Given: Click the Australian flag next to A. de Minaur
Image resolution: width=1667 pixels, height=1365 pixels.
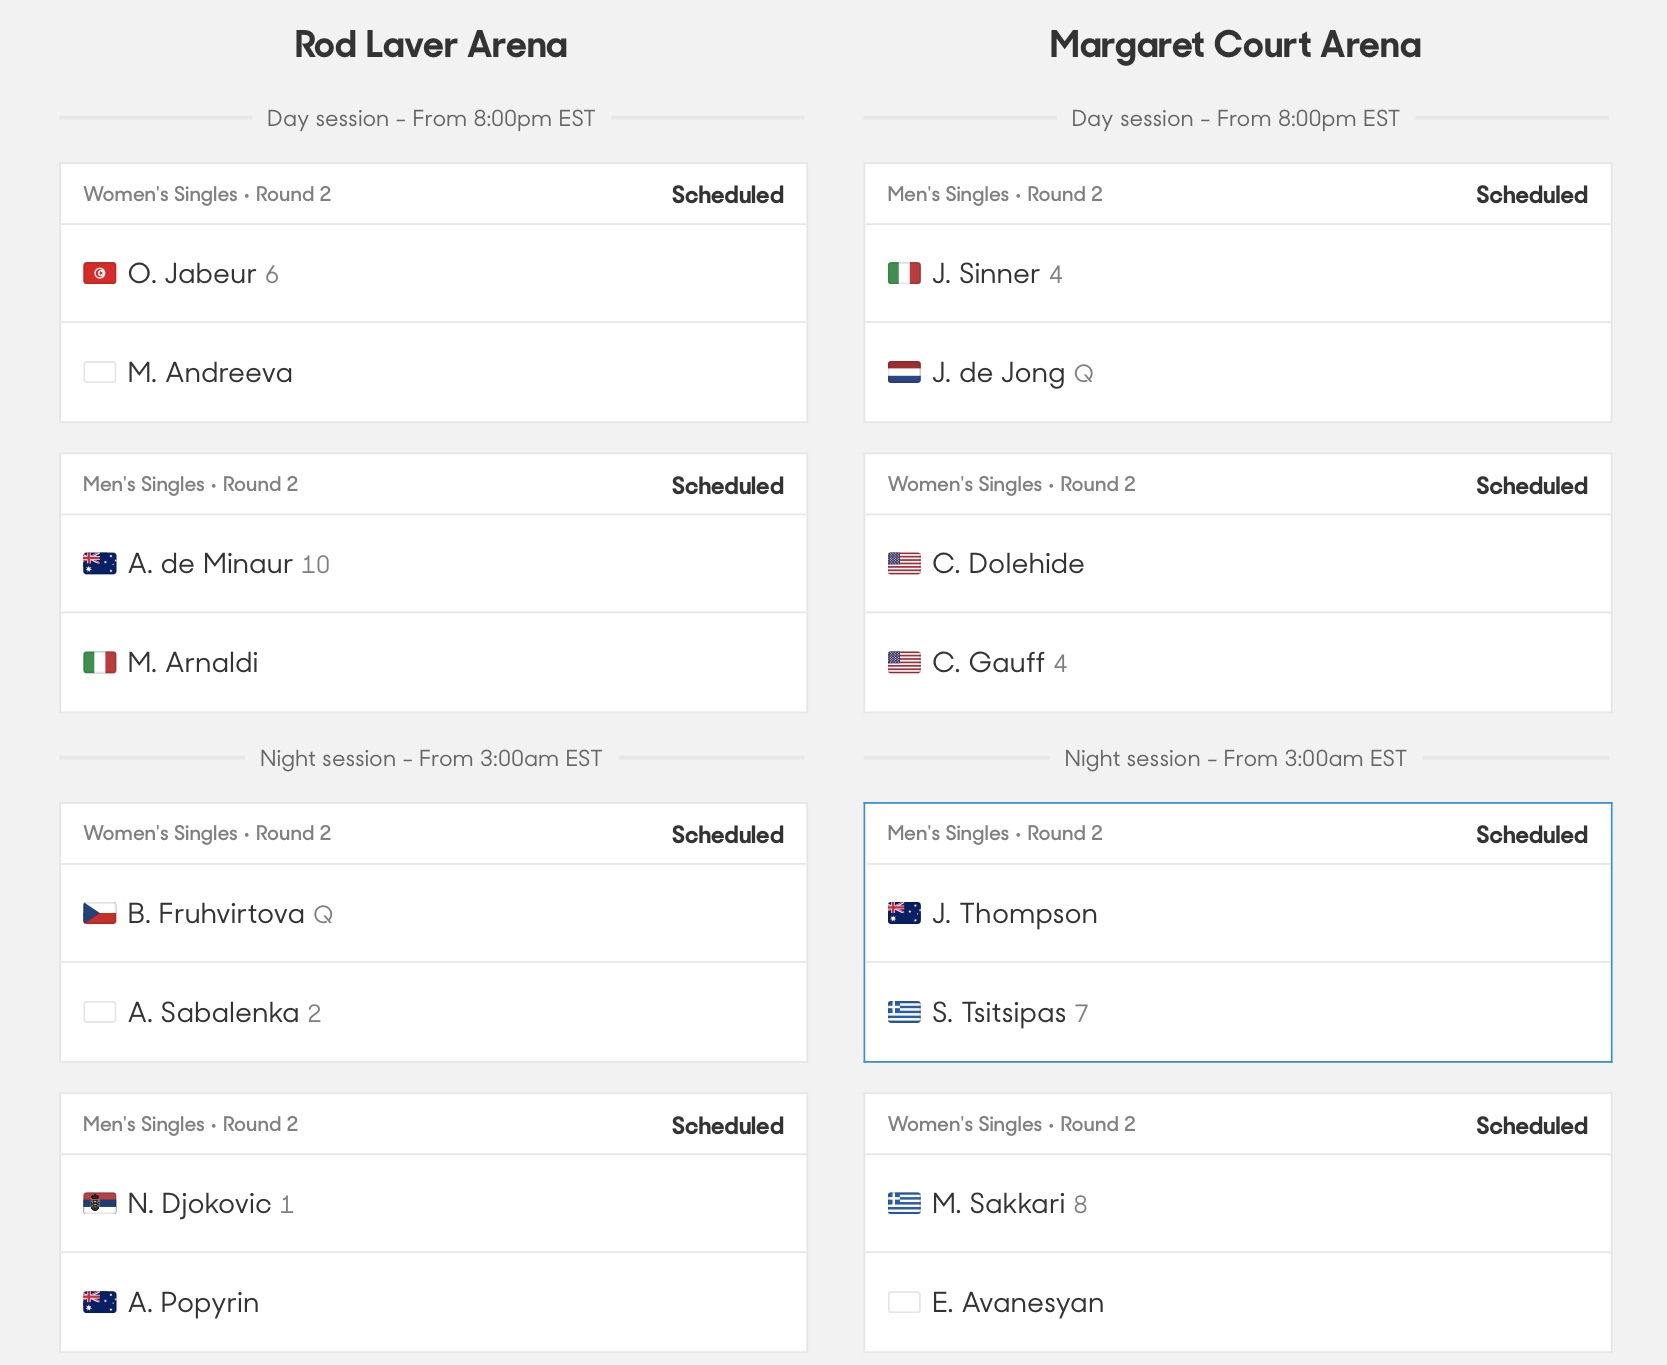Looking at the screenshot, I should pyautogui.click(x=100, y=563).
